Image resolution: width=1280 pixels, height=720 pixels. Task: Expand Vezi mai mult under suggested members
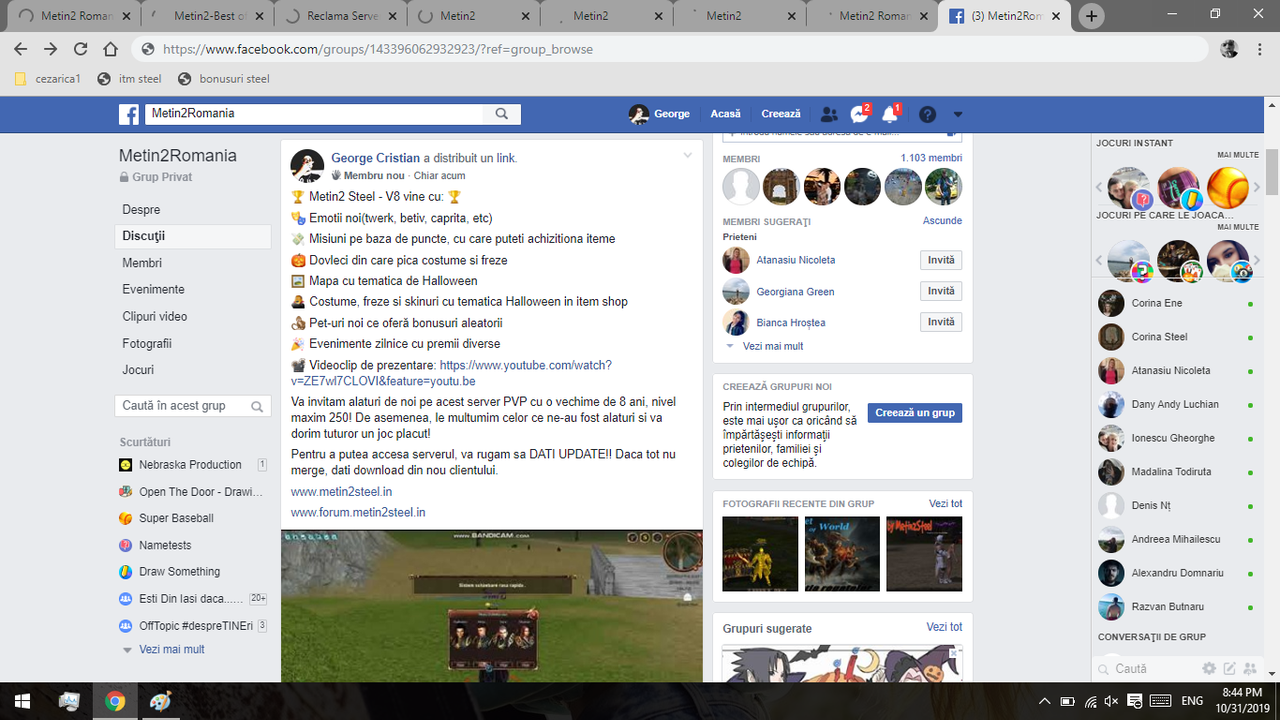pyautogui.click(x=772, y=346)
